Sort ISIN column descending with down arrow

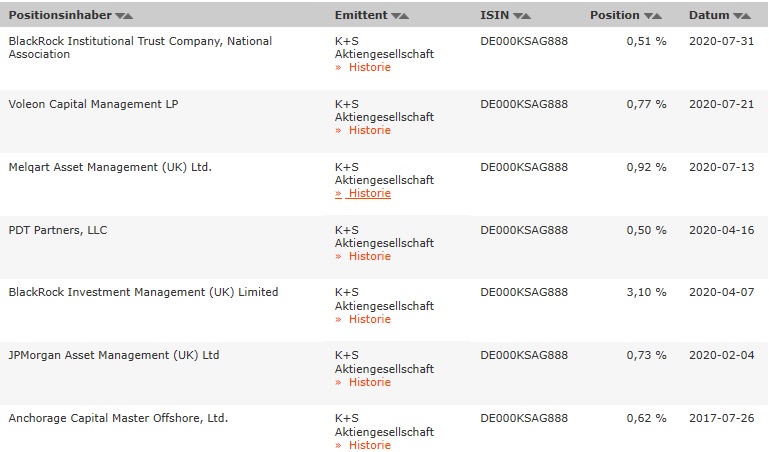tap(516, 16)
